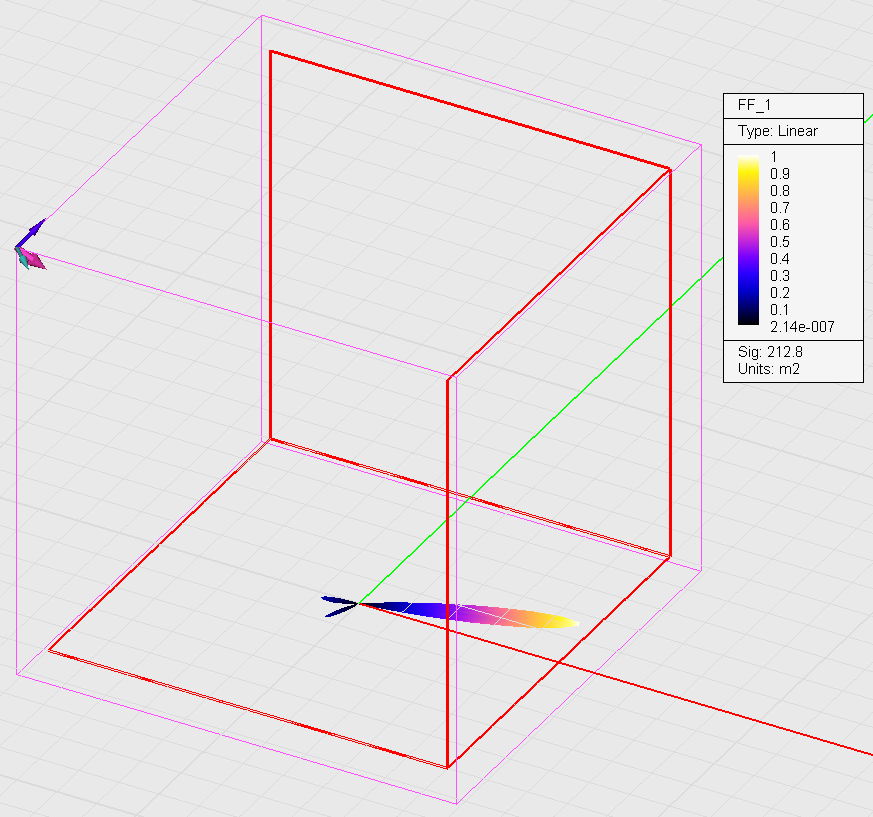
Task: Select legend minimum value 2.14e-007
Action: coord(801,327)
